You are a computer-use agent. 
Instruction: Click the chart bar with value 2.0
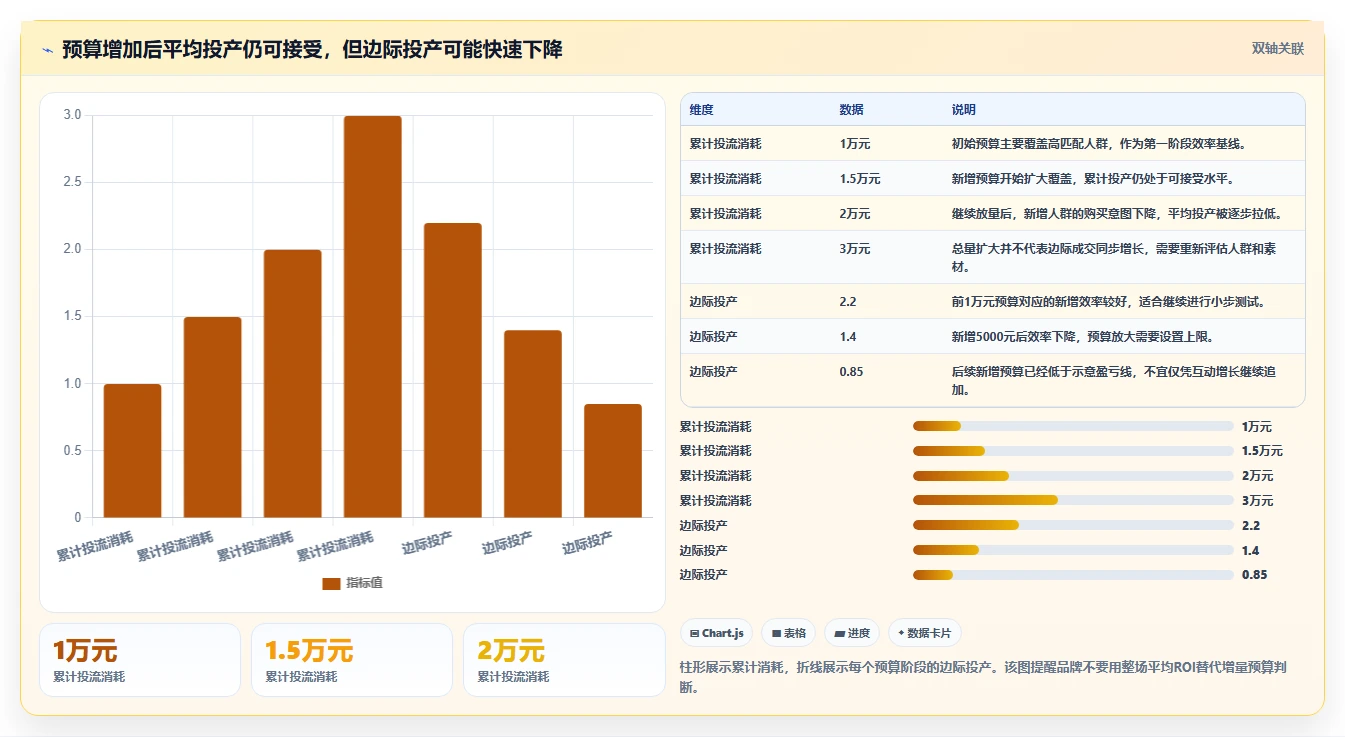click(293, 383)
